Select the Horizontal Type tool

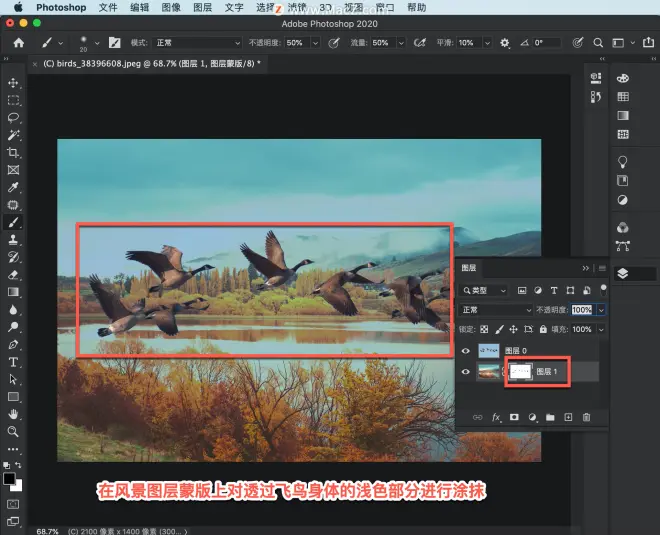13,362
